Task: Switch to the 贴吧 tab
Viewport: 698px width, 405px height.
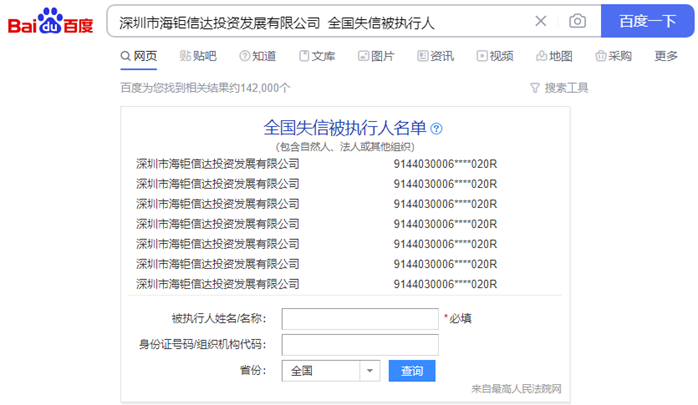Action: coord(198,56)
